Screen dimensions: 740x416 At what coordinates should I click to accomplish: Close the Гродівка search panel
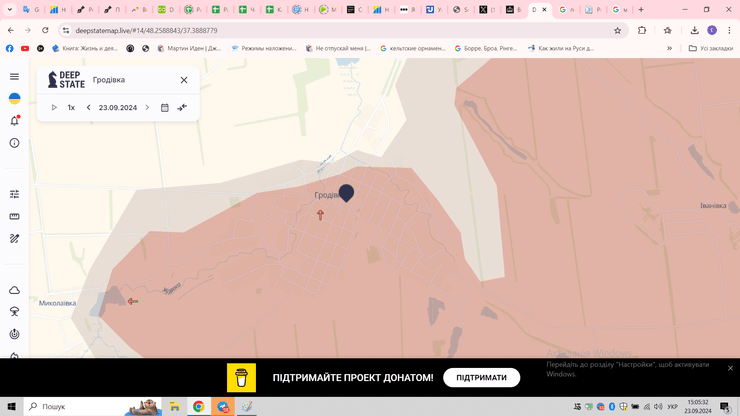[184, 80]
